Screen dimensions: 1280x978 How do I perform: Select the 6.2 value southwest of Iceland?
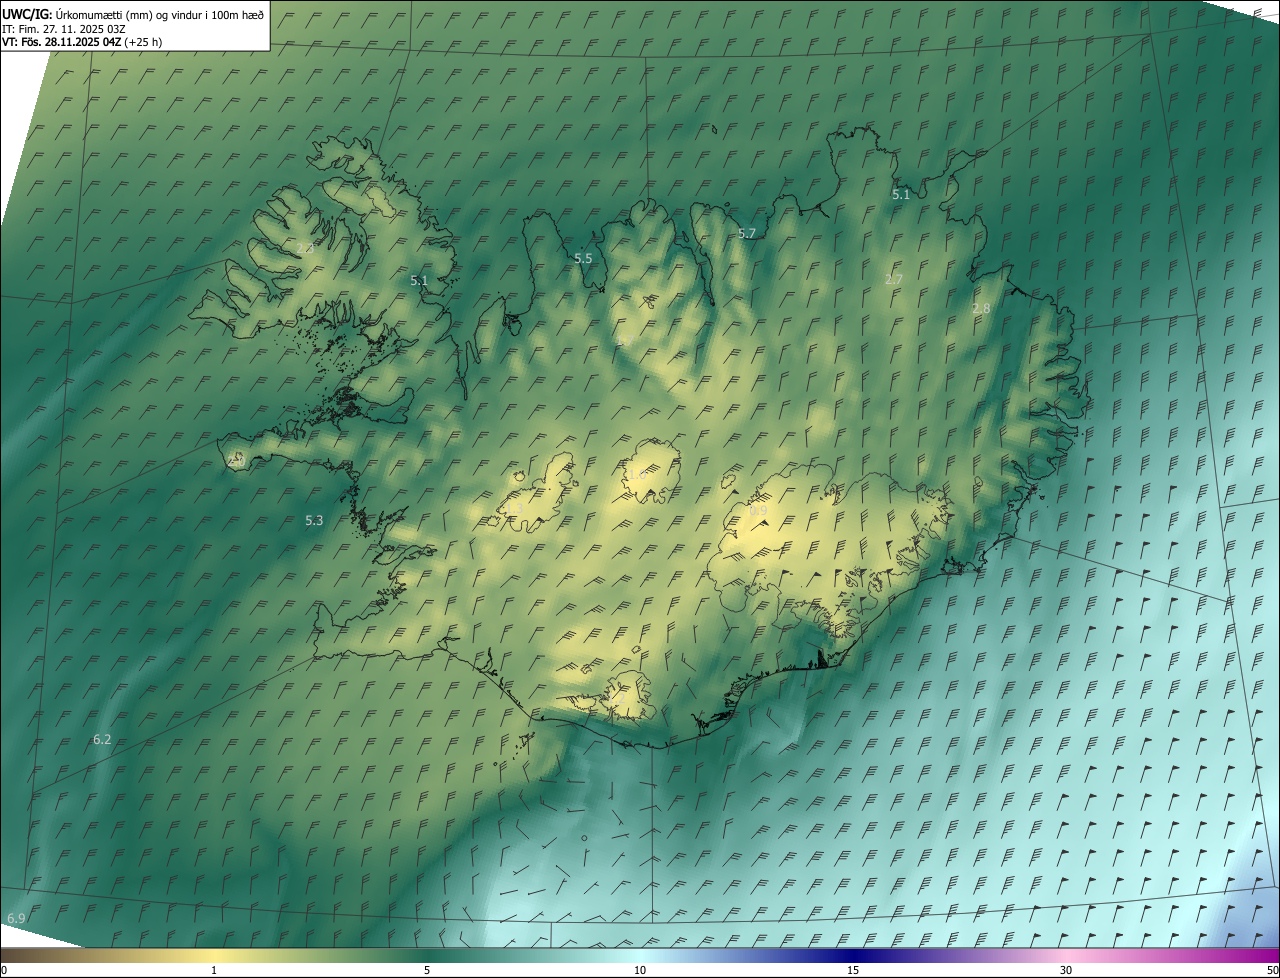click(102, 739)
